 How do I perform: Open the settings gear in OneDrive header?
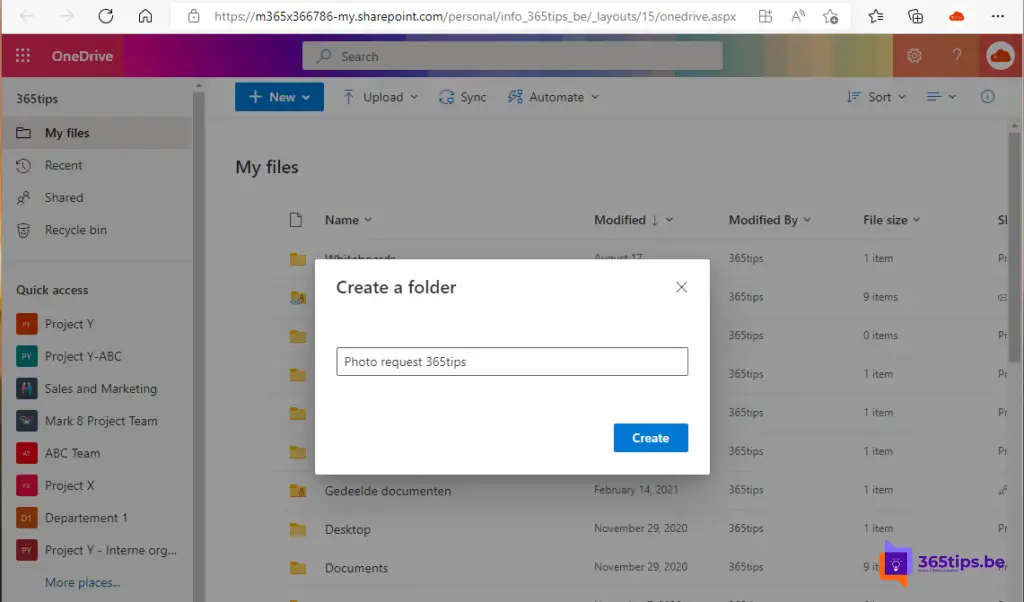[913, 57]
